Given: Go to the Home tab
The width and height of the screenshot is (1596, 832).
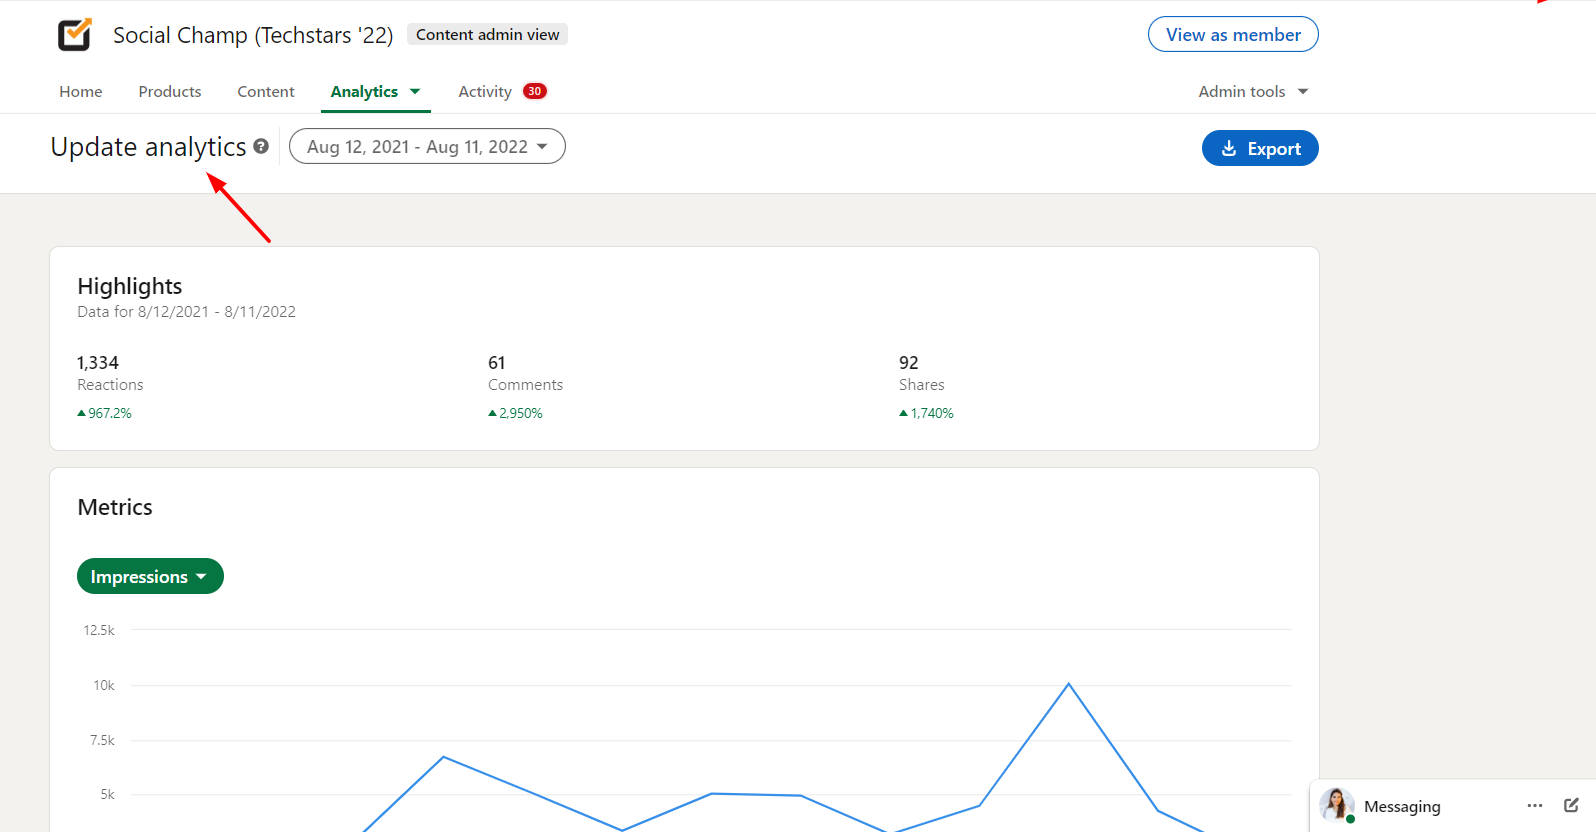Looking at the screenshot, I should click(81, 92).
